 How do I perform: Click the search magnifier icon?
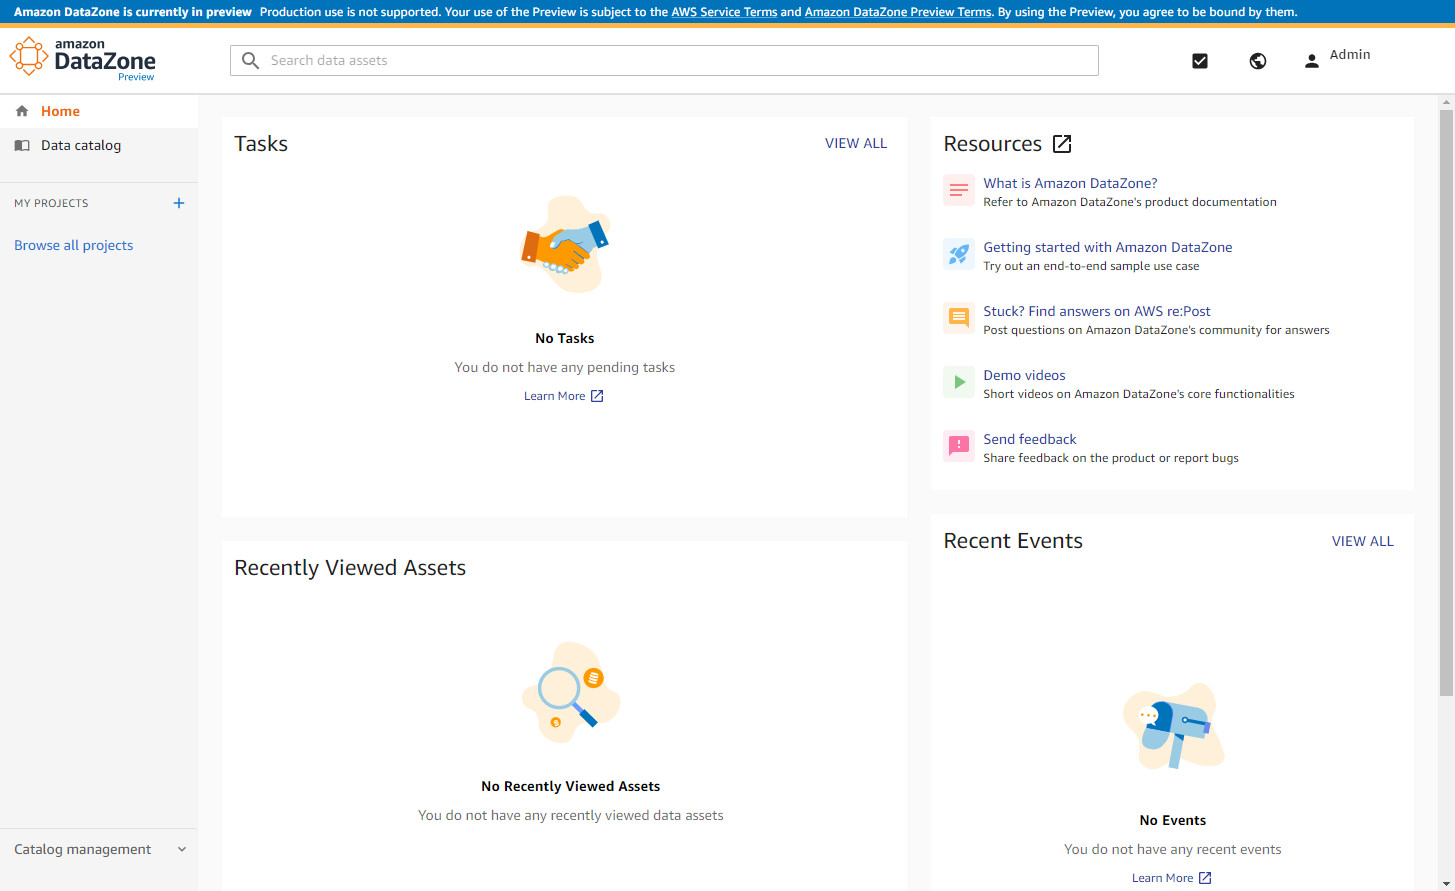tap(251, 61)
